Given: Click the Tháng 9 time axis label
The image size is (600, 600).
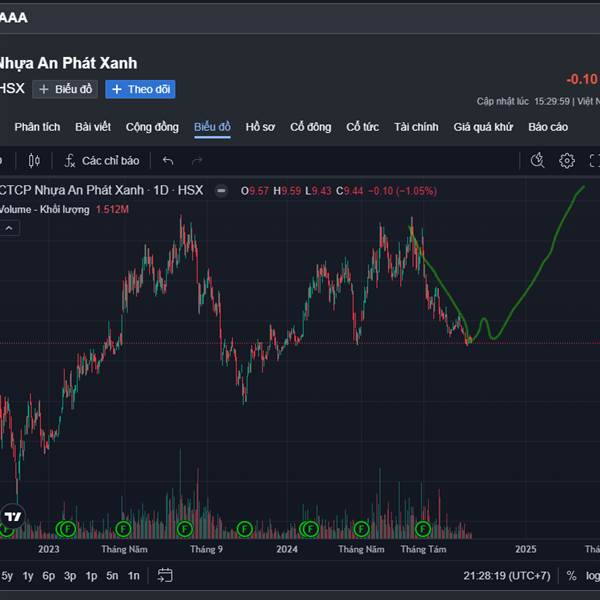Looking at the screenshot, I should (206, 549).
